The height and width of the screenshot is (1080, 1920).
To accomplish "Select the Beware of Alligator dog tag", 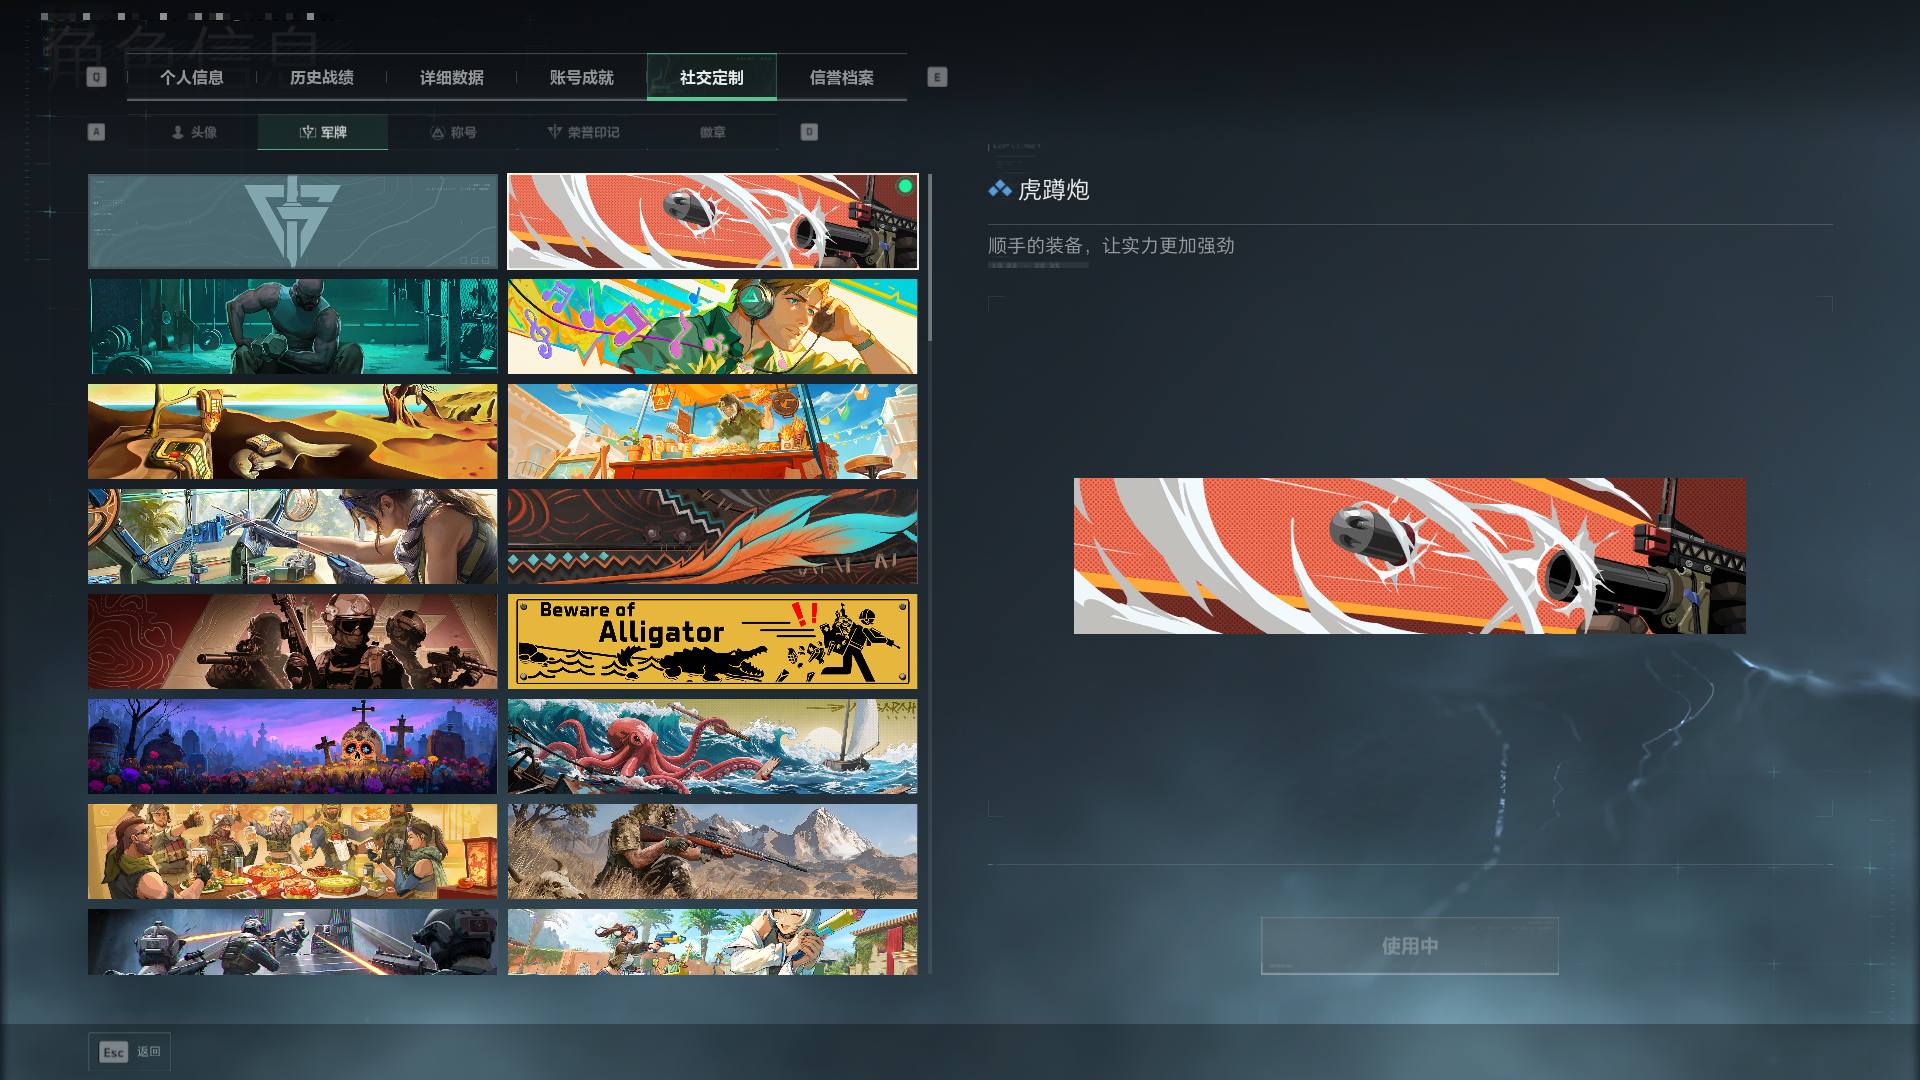I will click(712, 642).
